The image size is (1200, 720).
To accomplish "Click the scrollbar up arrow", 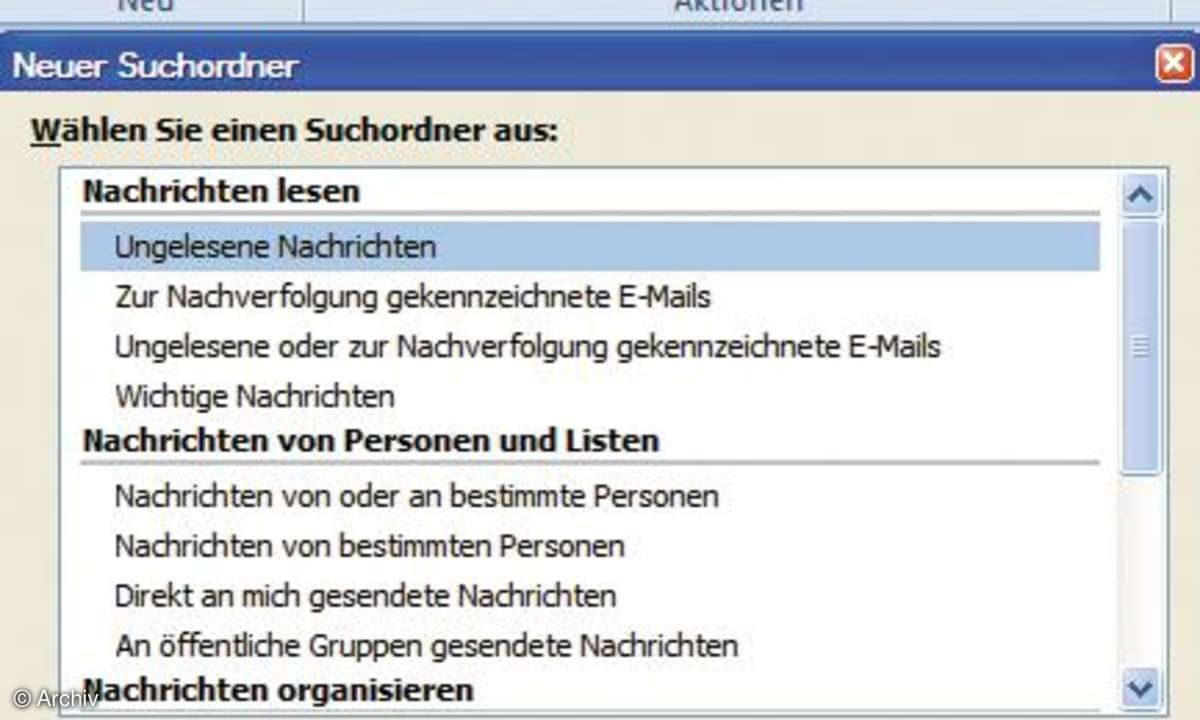I will click(x=1141, y=194).
